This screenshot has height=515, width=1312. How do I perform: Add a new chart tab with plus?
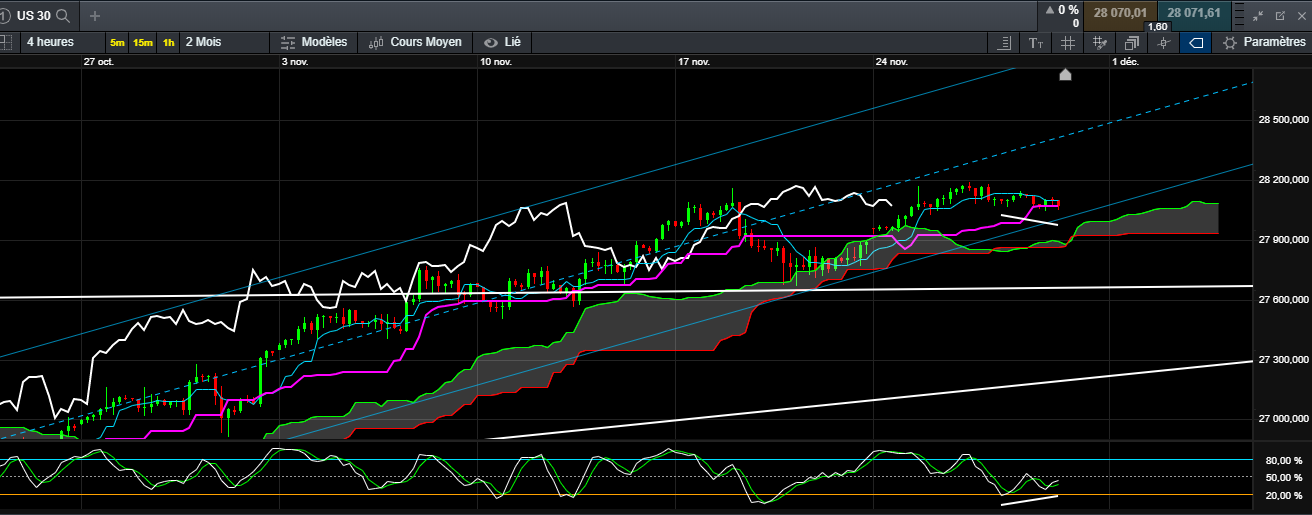click(95, 16)
